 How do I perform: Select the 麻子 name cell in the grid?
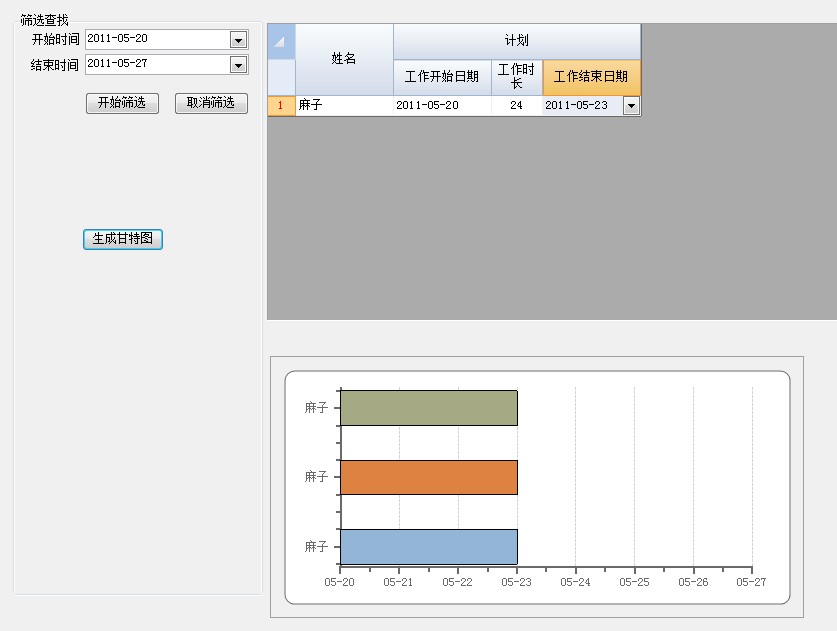click(344, 105)
